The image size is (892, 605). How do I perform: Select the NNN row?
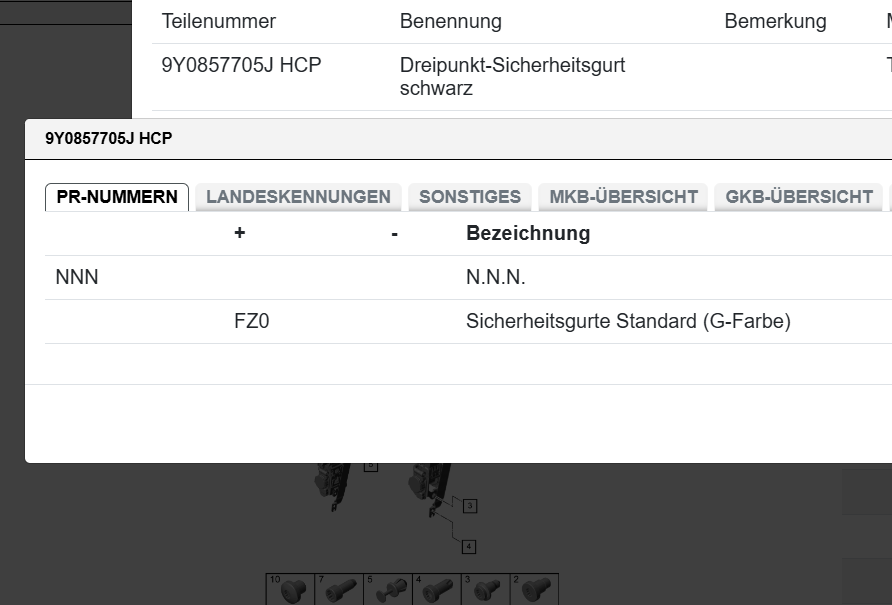point(77,278)
